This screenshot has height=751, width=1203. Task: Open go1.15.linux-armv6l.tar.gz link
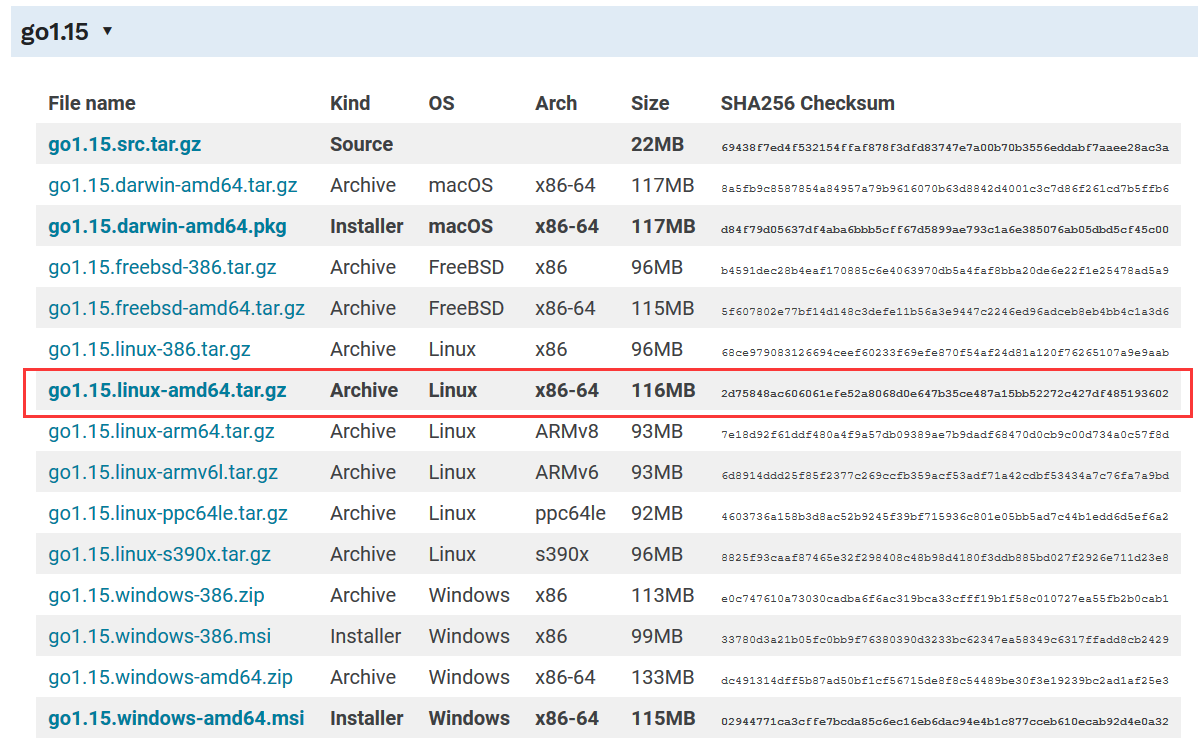point(163,472)
